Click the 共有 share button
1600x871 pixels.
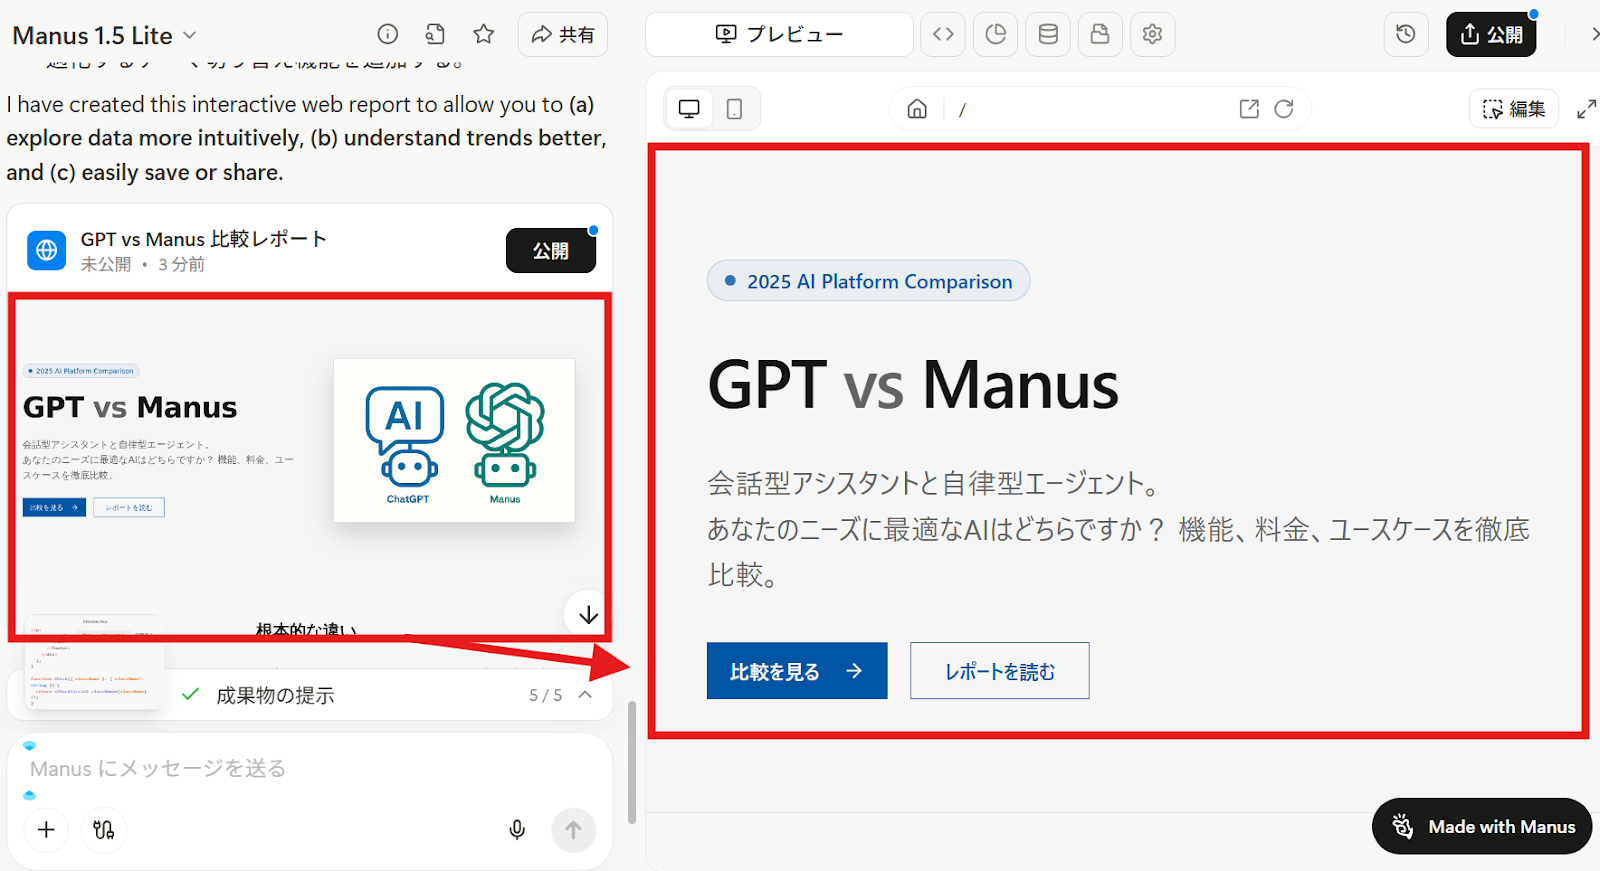563,35
